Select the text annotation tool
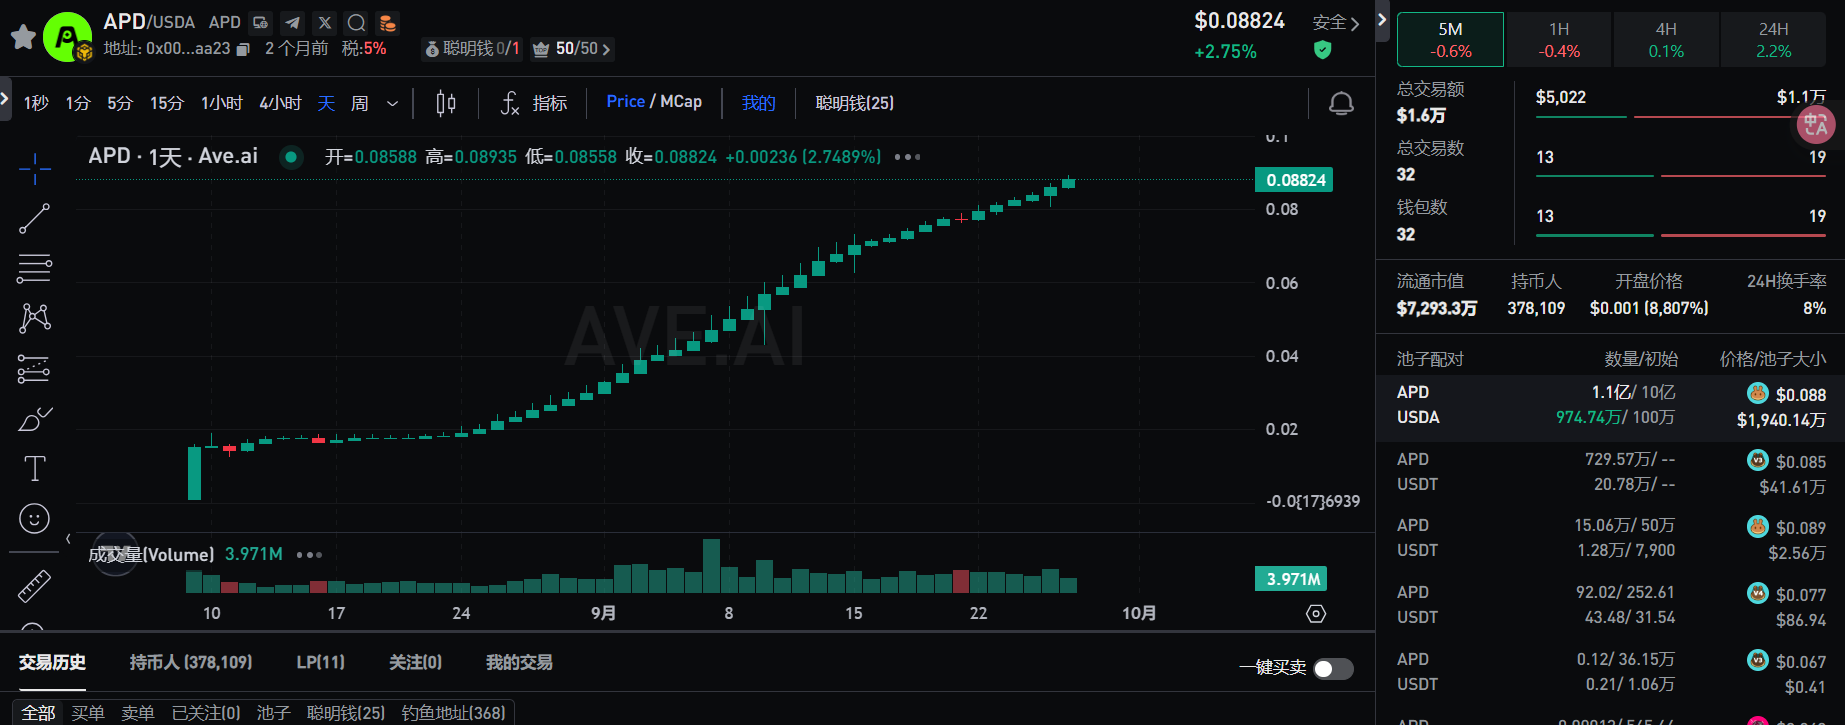The image size is (1845, 725). click(34, 468)
